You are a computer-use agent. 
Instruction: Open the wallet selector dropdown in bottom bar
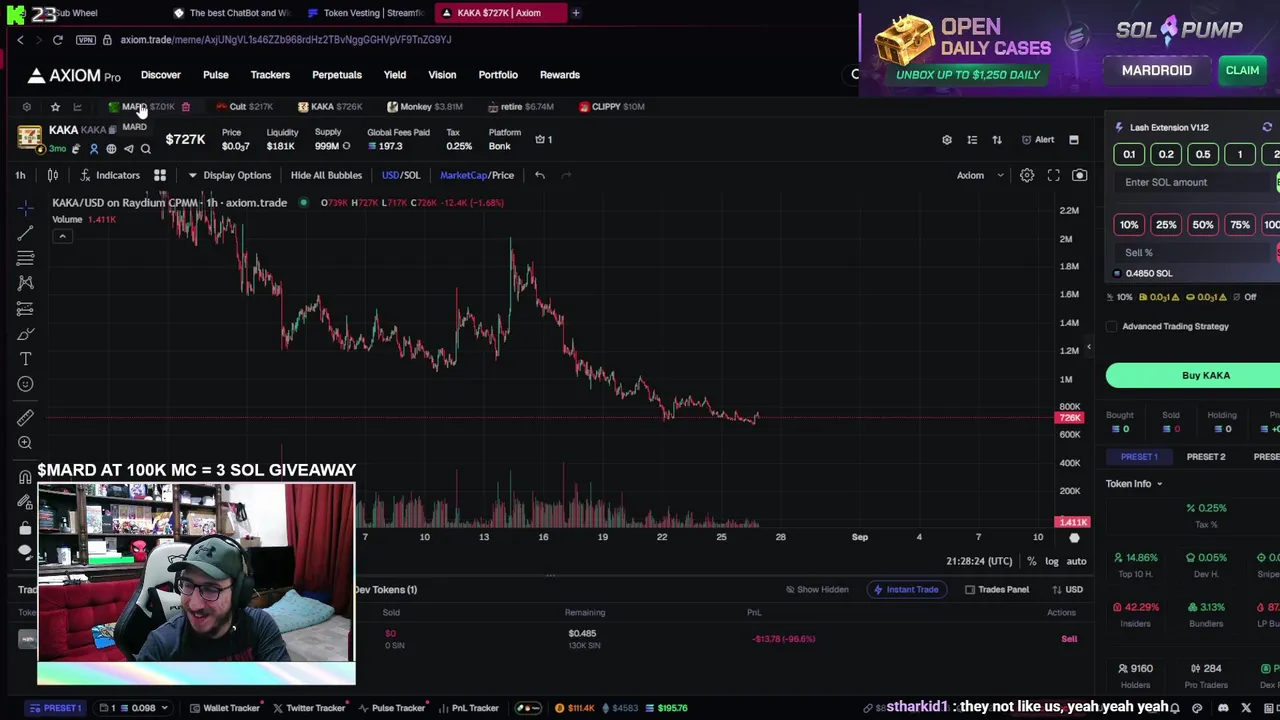(x=135, y=708)
